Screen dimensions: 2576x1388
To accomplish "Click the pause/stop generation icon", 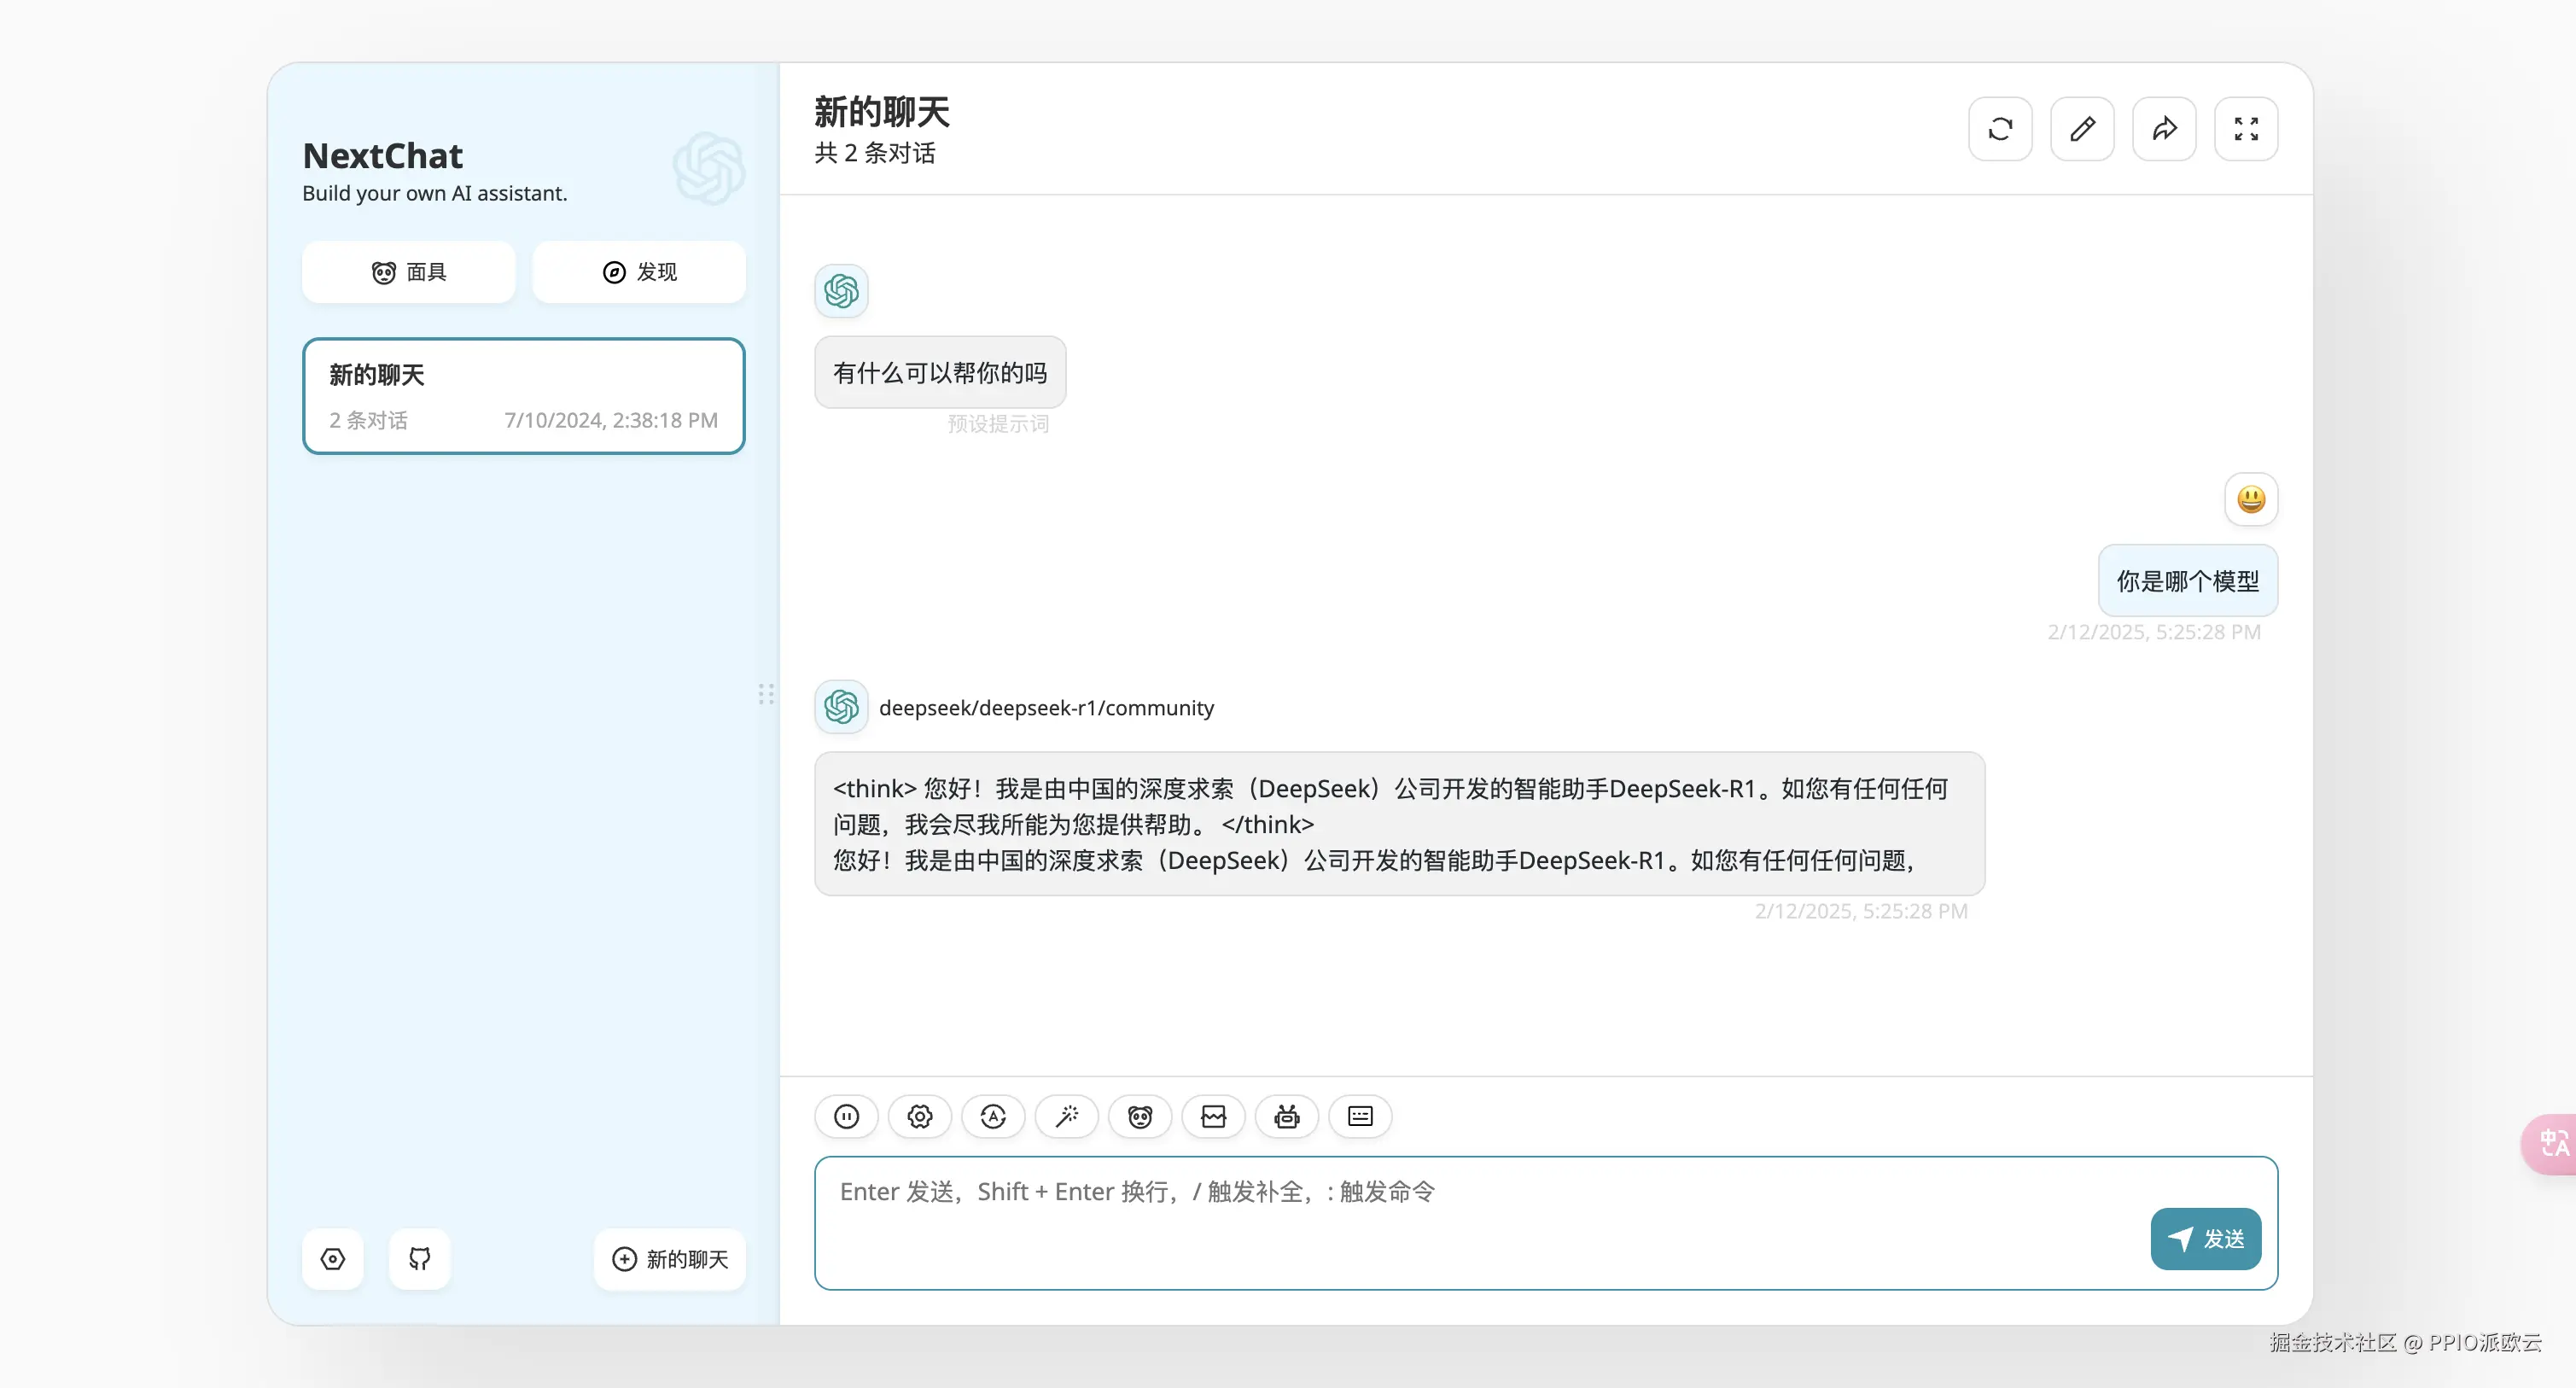I will (x=846, y=1116).
